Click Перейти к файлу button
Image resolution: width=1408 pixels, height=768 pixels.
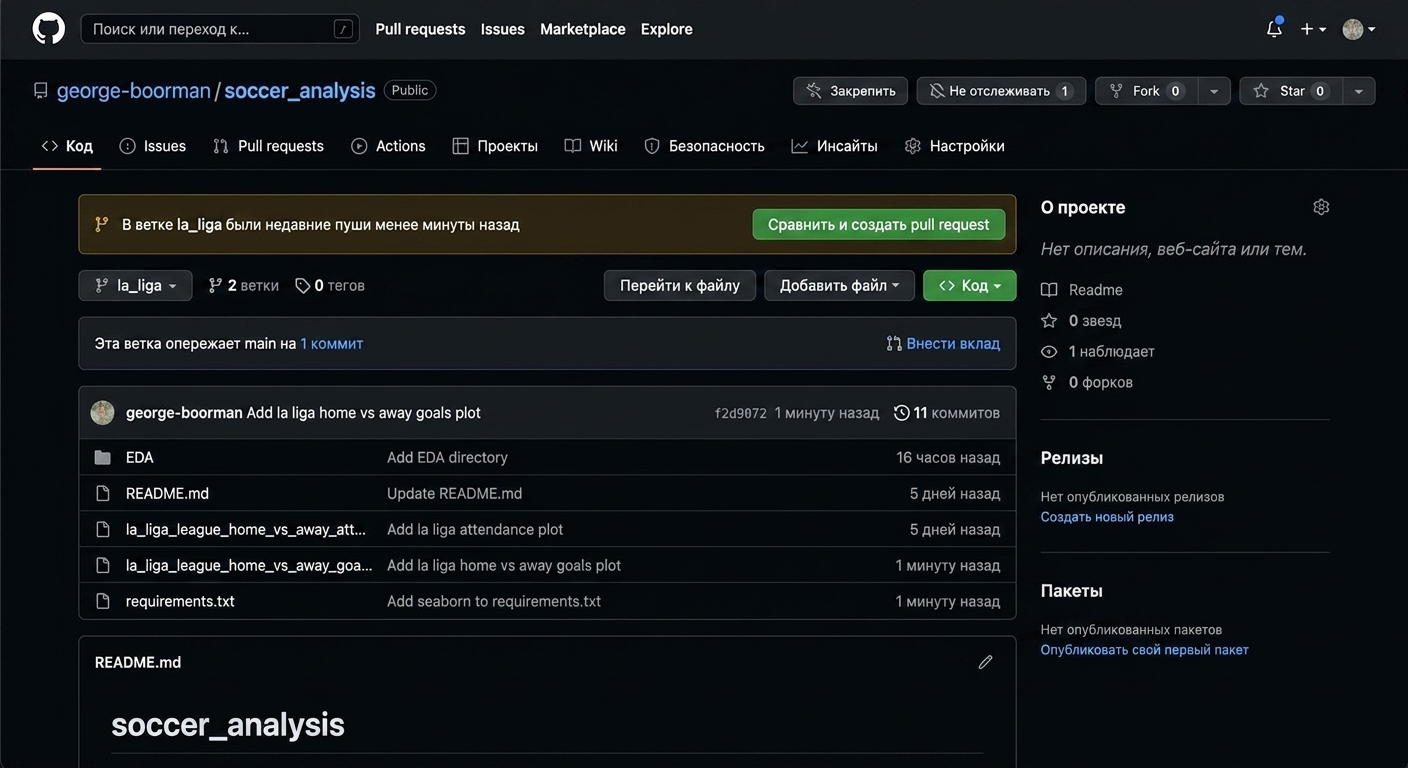point(680,285)
